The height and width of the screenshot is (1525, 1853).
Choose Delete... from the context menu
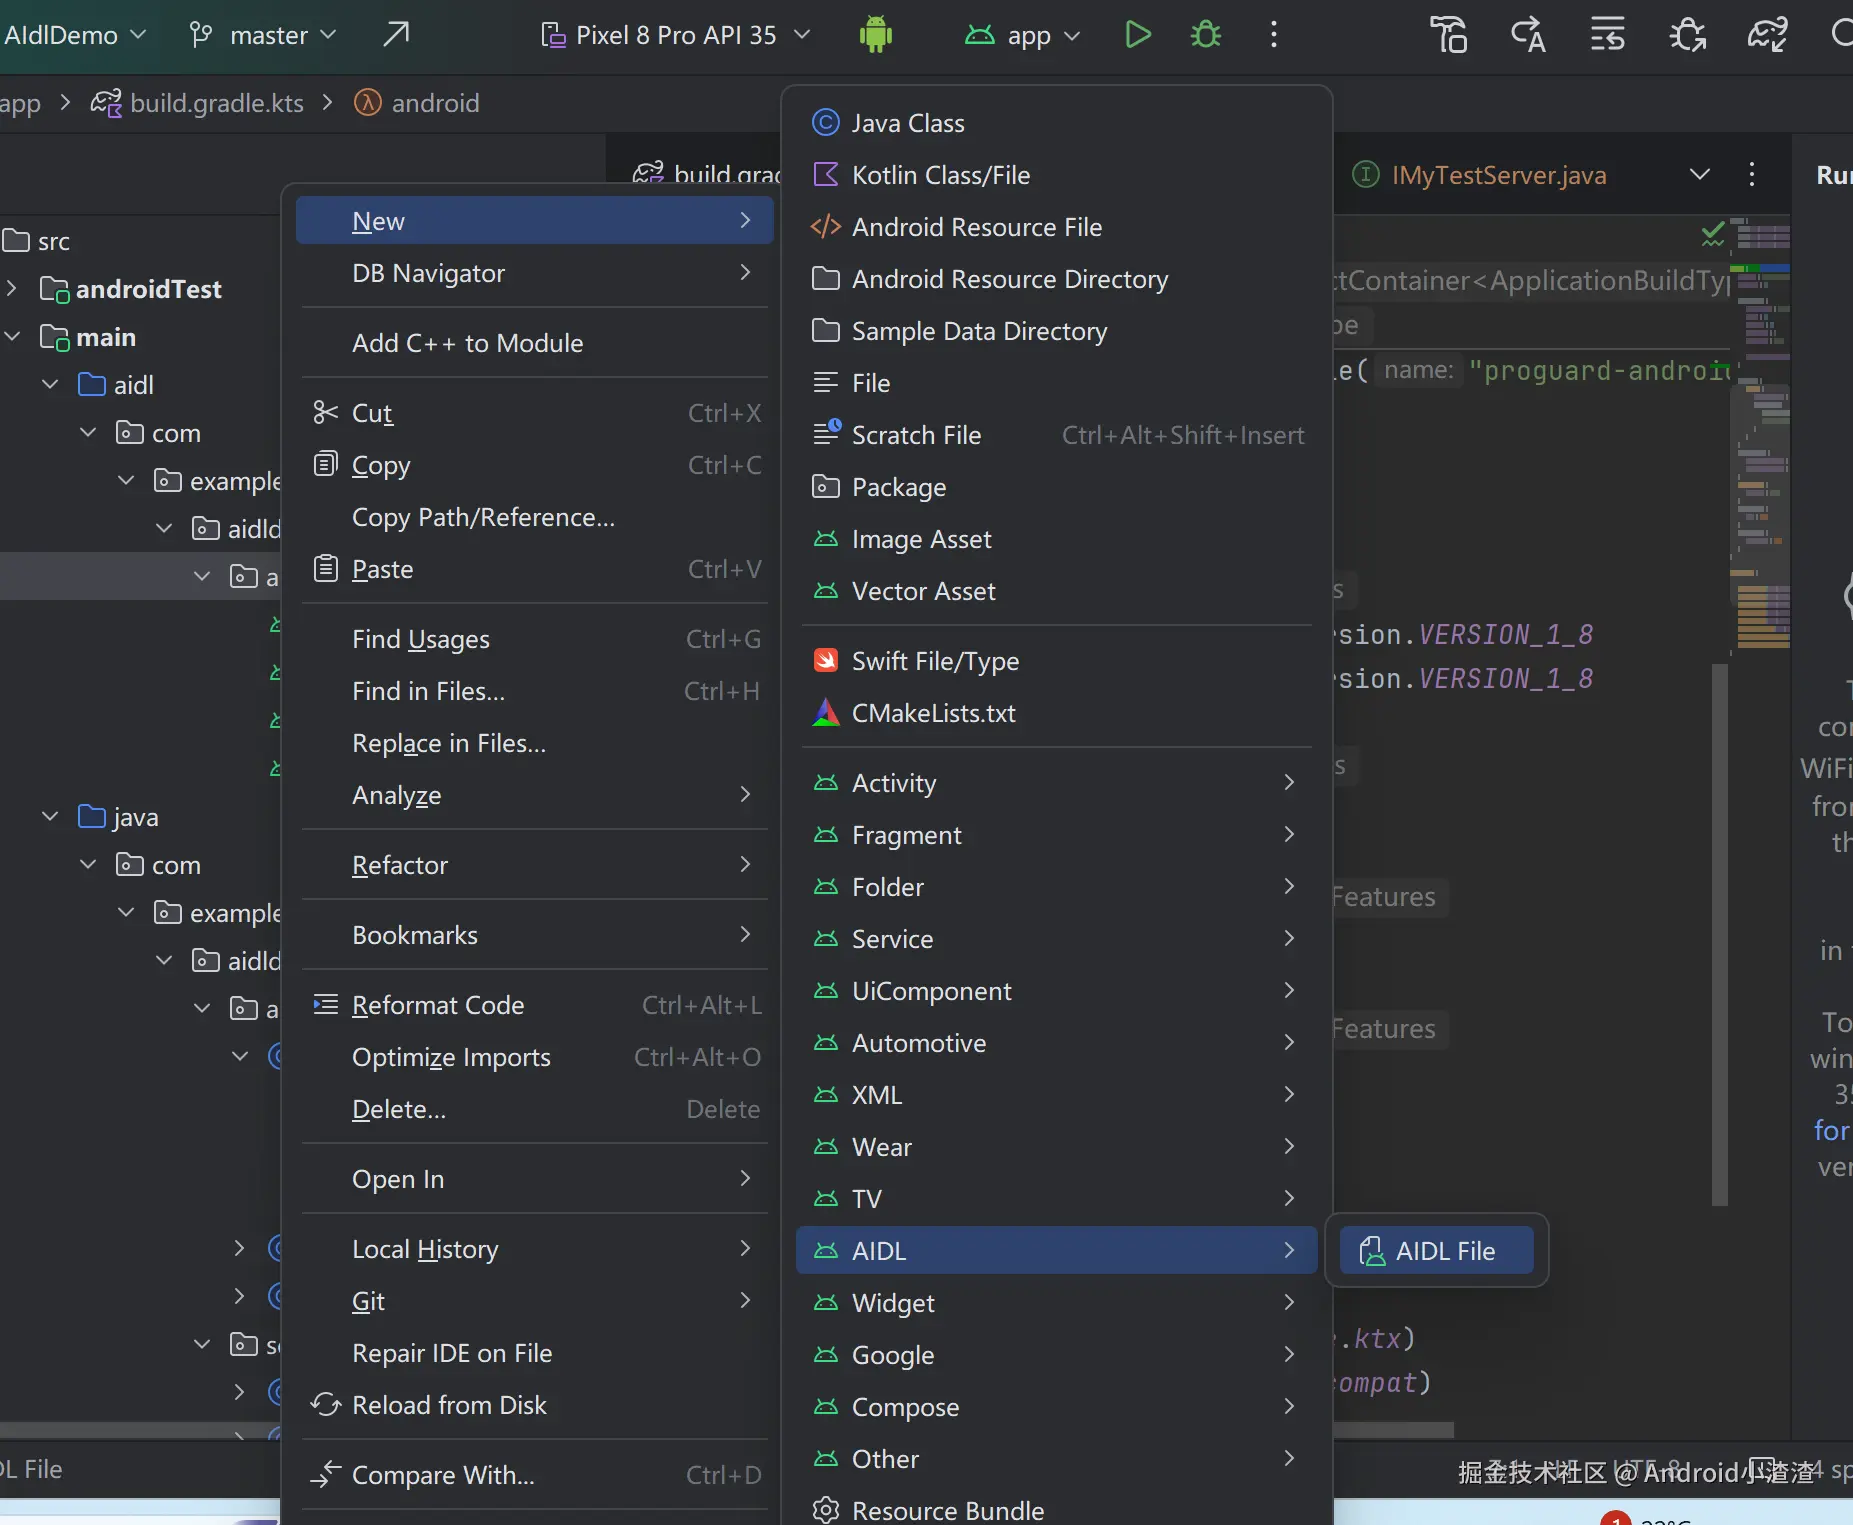pos(535,1109)
